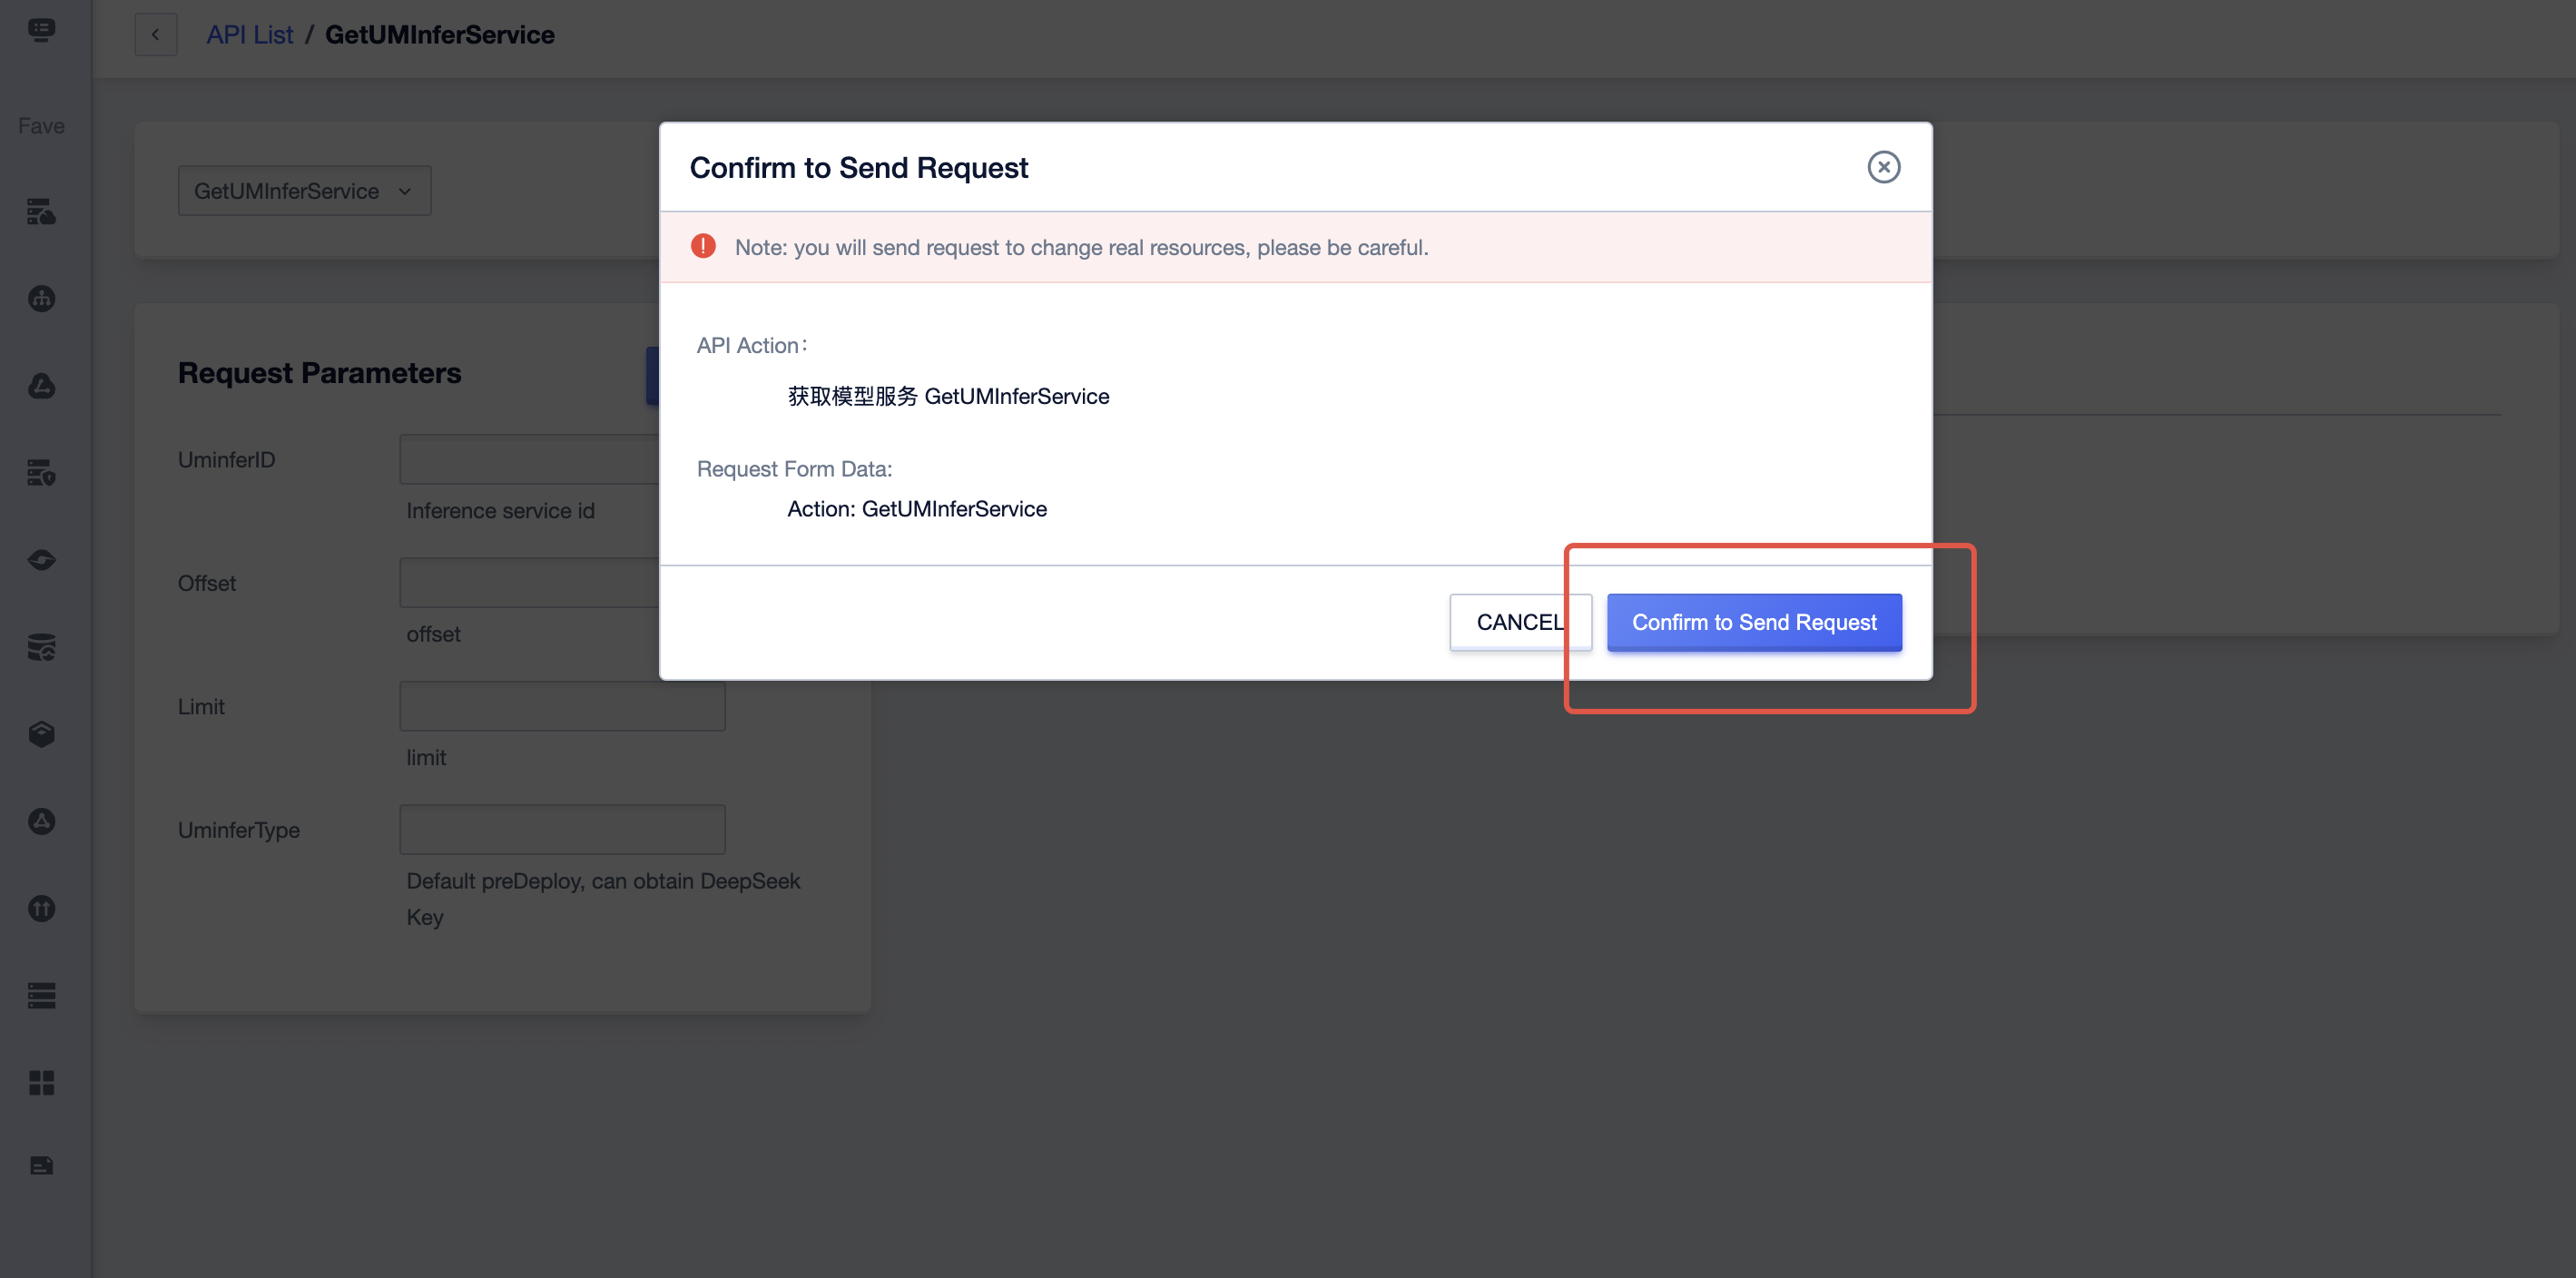Click the red warning icon in the note

[703, 246]
